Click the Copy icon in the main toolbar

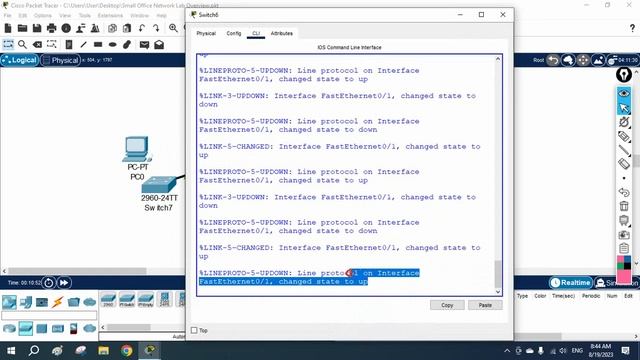[112, 28]
